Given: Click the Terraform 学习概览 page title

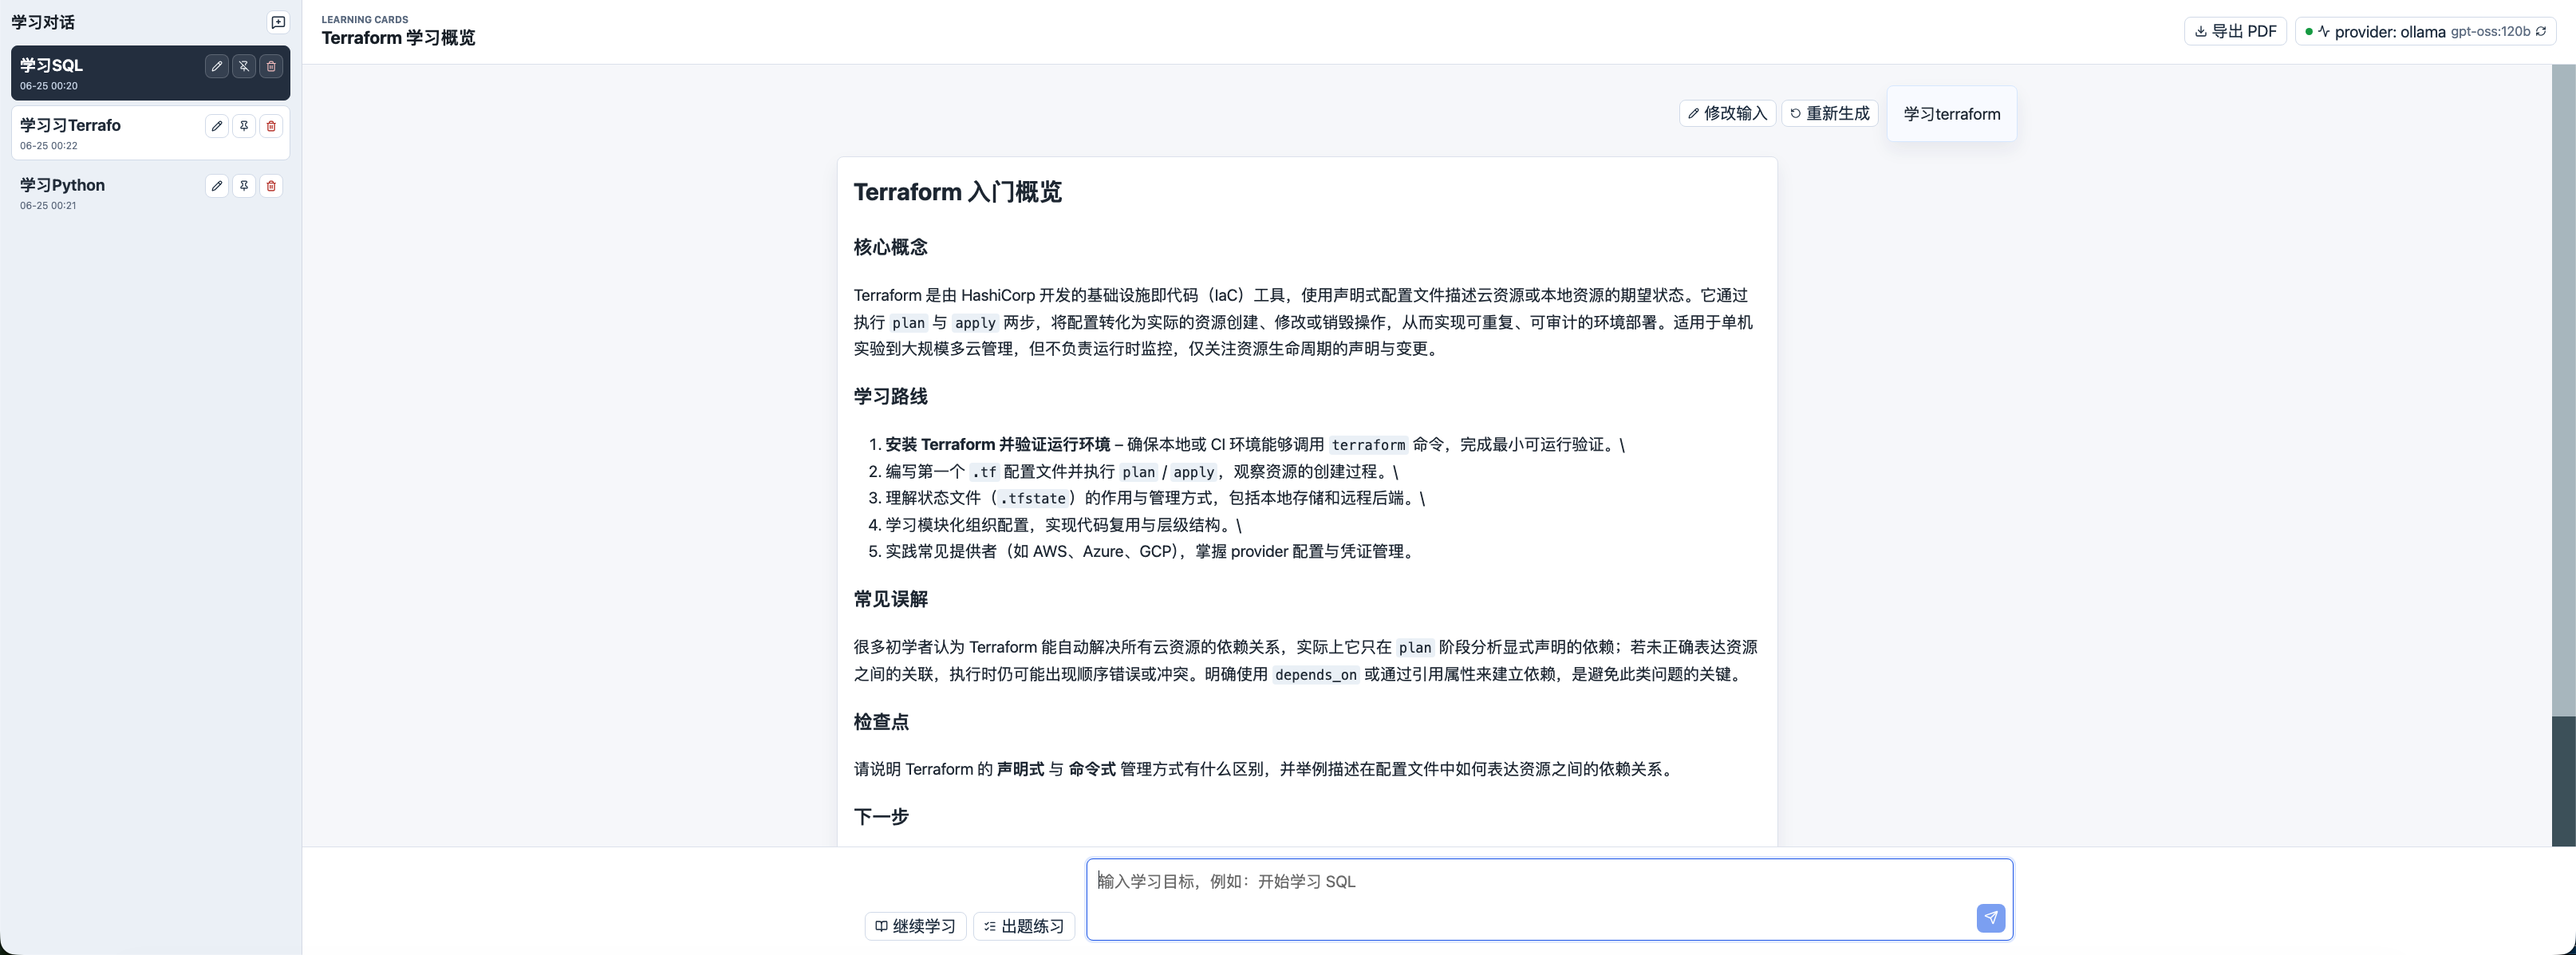Looking at the screenshot, I should click(398, 38).
